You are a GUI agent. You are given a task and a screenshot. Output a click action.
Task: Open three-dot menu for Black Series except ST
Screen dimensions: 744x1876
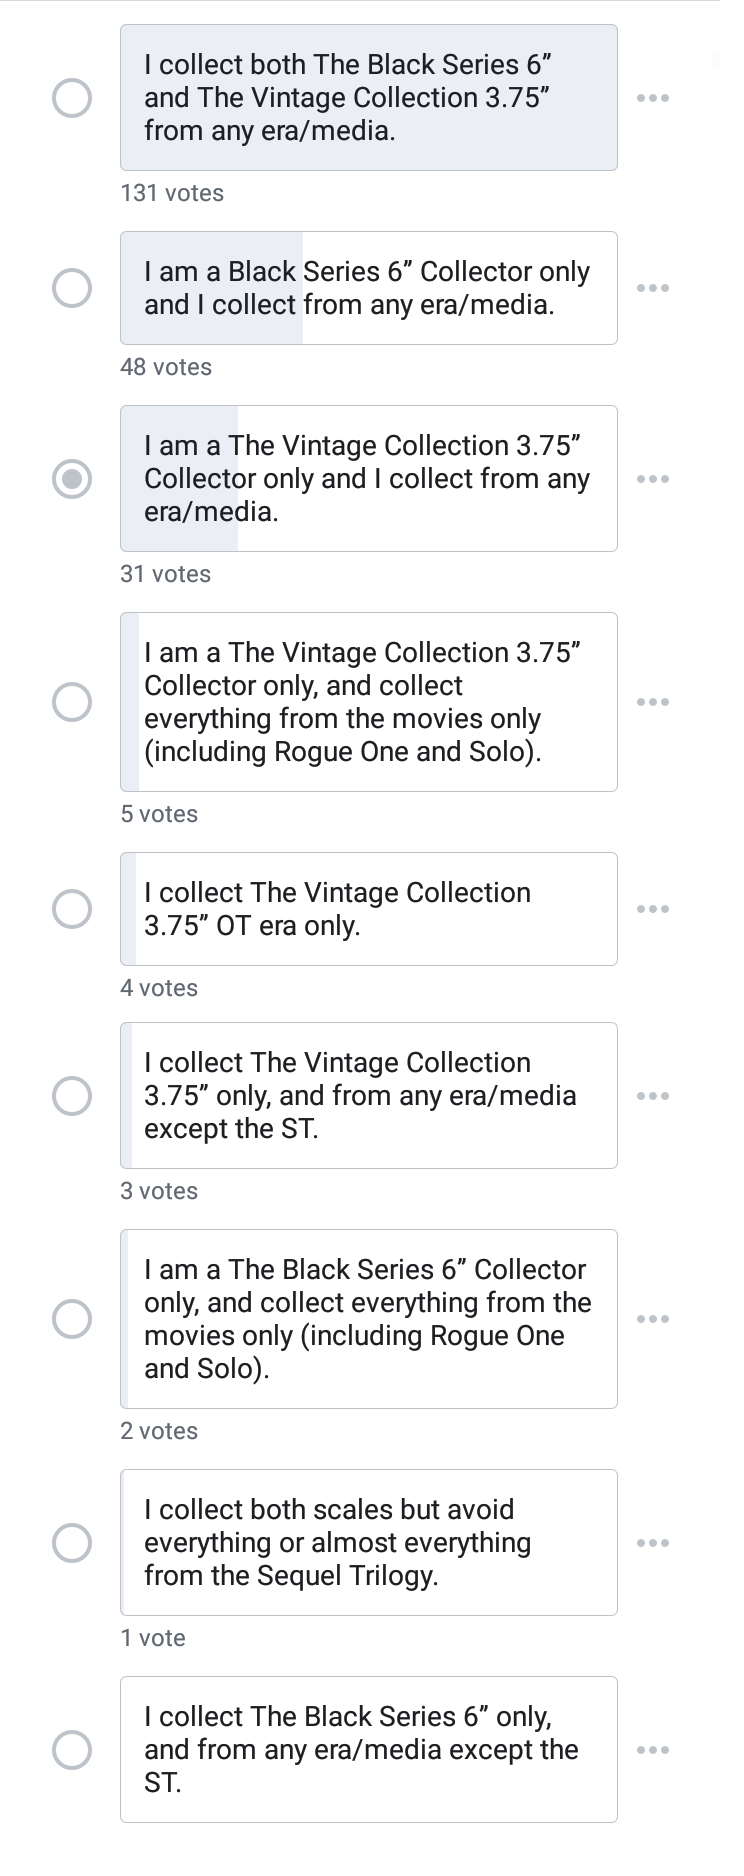click(x=652, y=1750)
